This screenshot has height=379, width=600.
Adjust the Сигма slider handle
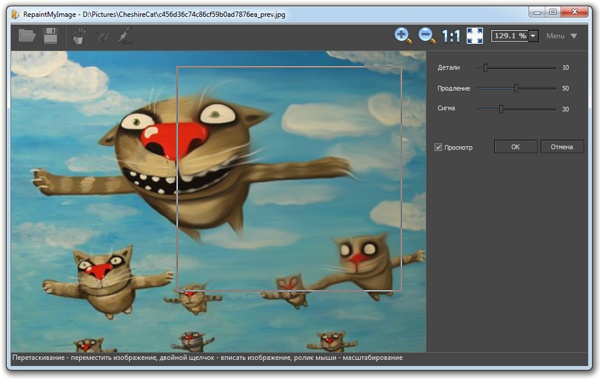coord(501,109)
